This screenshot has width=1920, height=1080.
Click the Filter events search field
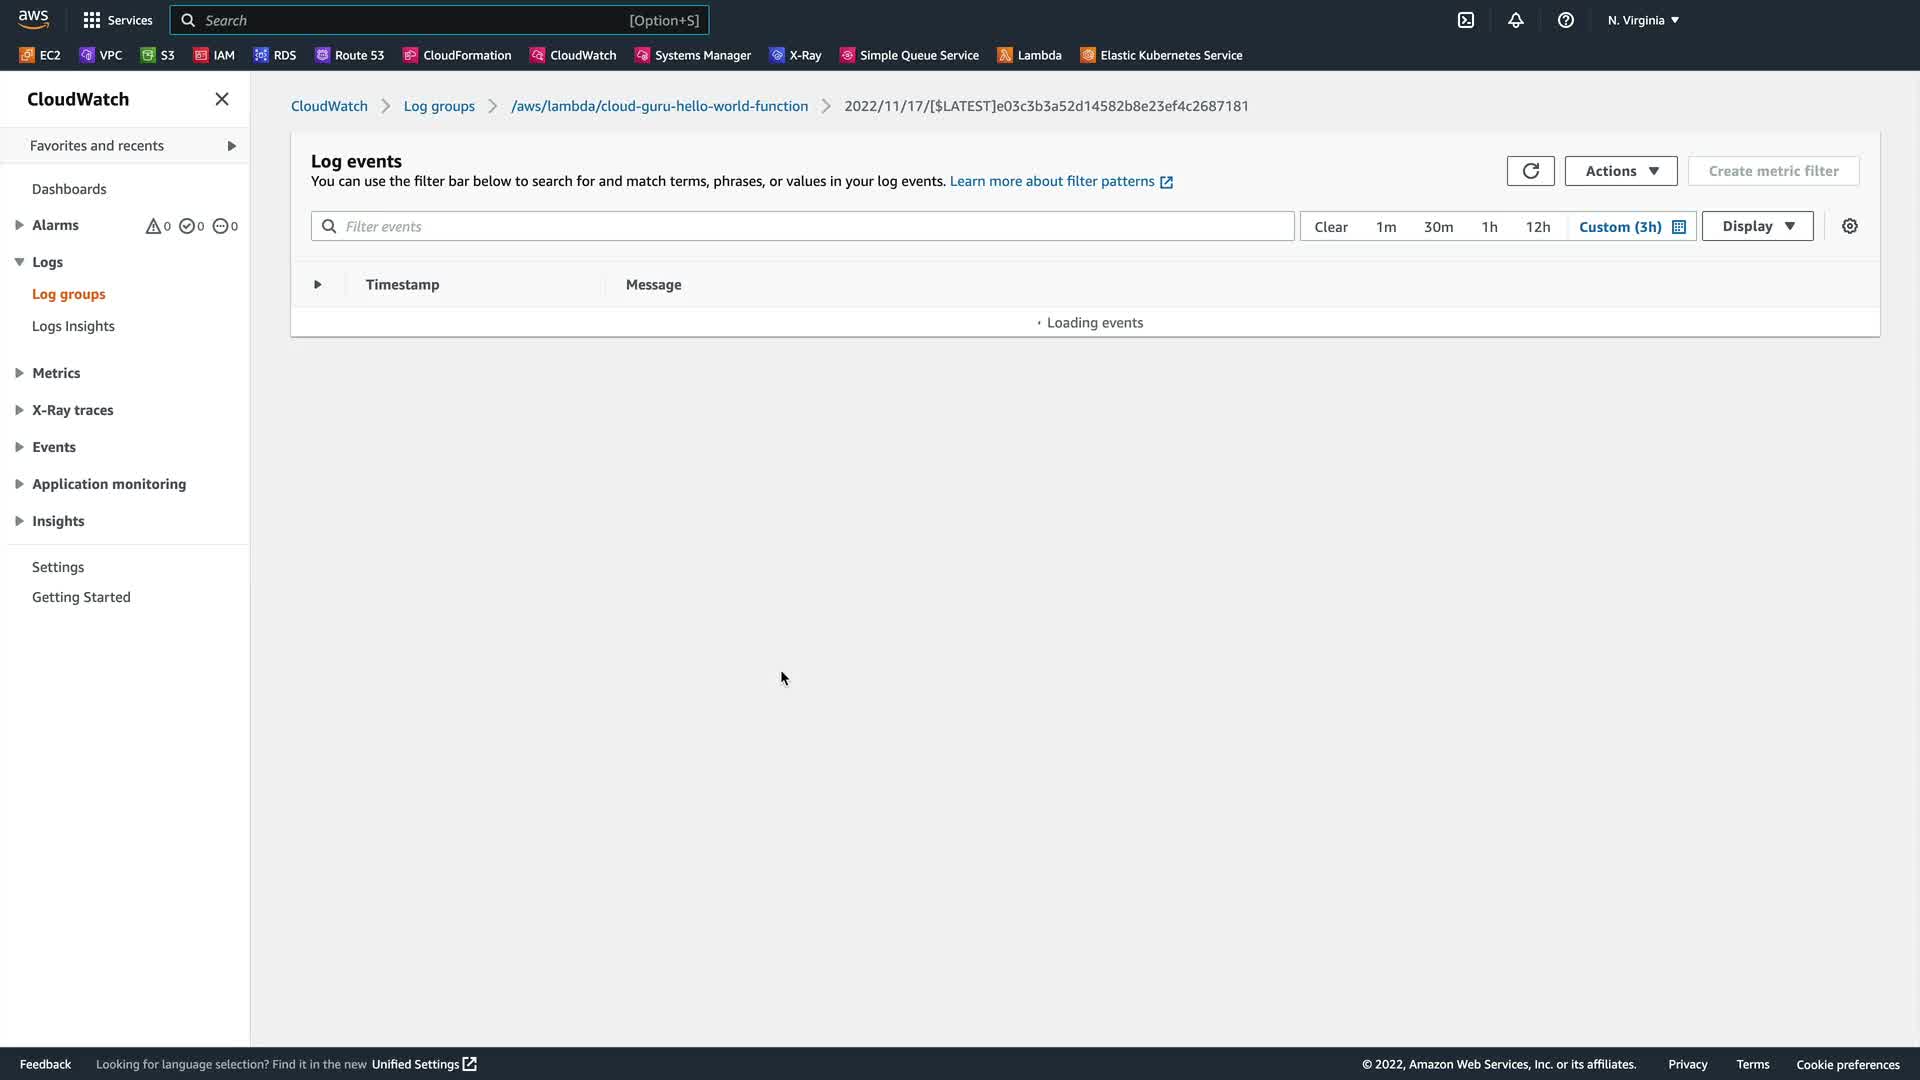point(800,226)
